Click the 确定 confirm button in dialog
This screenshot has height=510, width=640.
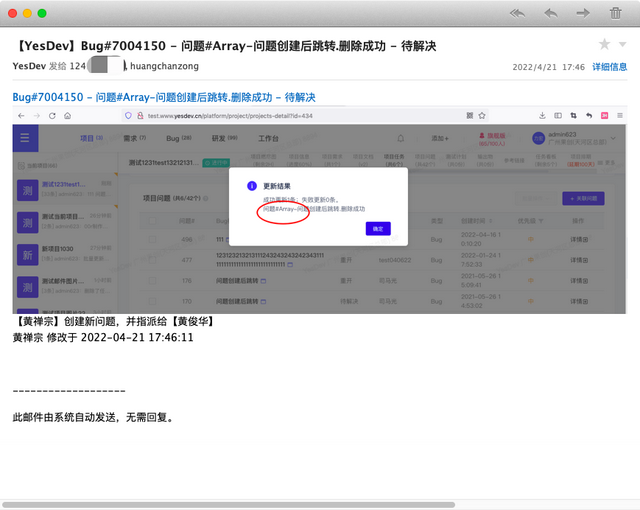[x=378, y=229]
